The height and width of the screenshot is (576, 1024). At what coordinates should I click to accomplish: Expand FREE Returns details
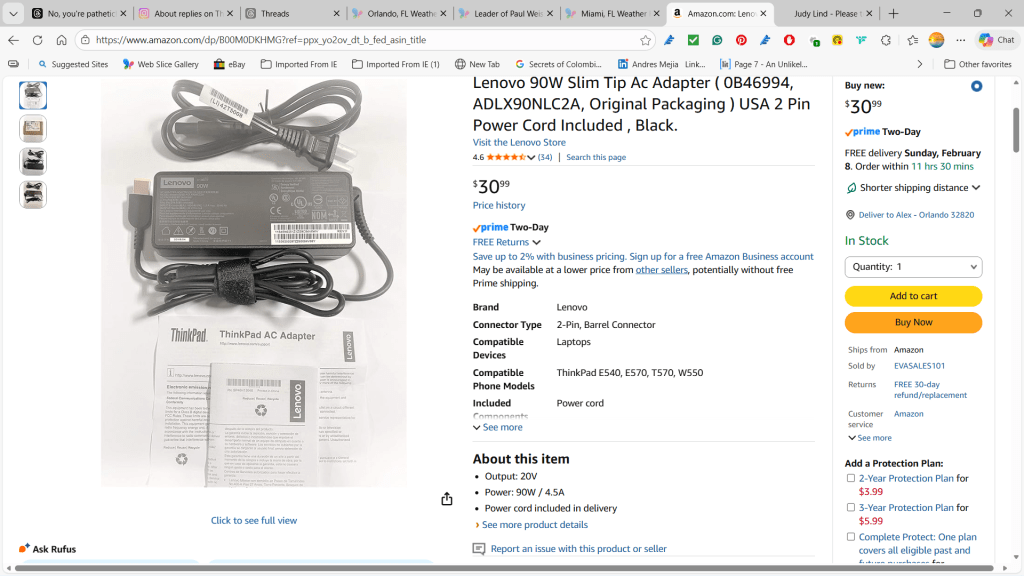(x=507, y=242)
